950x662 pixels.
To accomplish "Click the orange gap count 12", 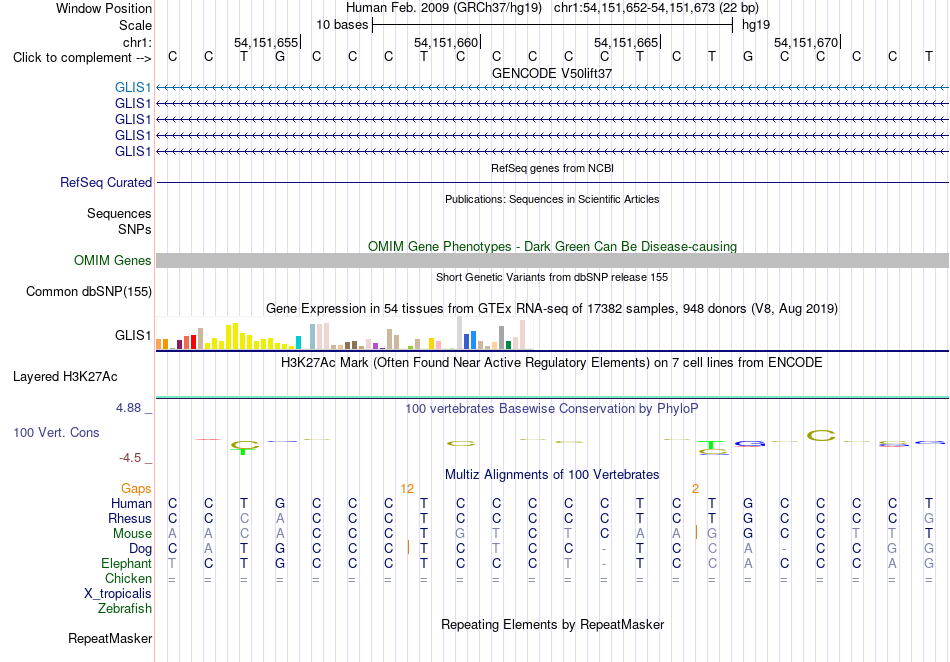I will pos(407,488).
